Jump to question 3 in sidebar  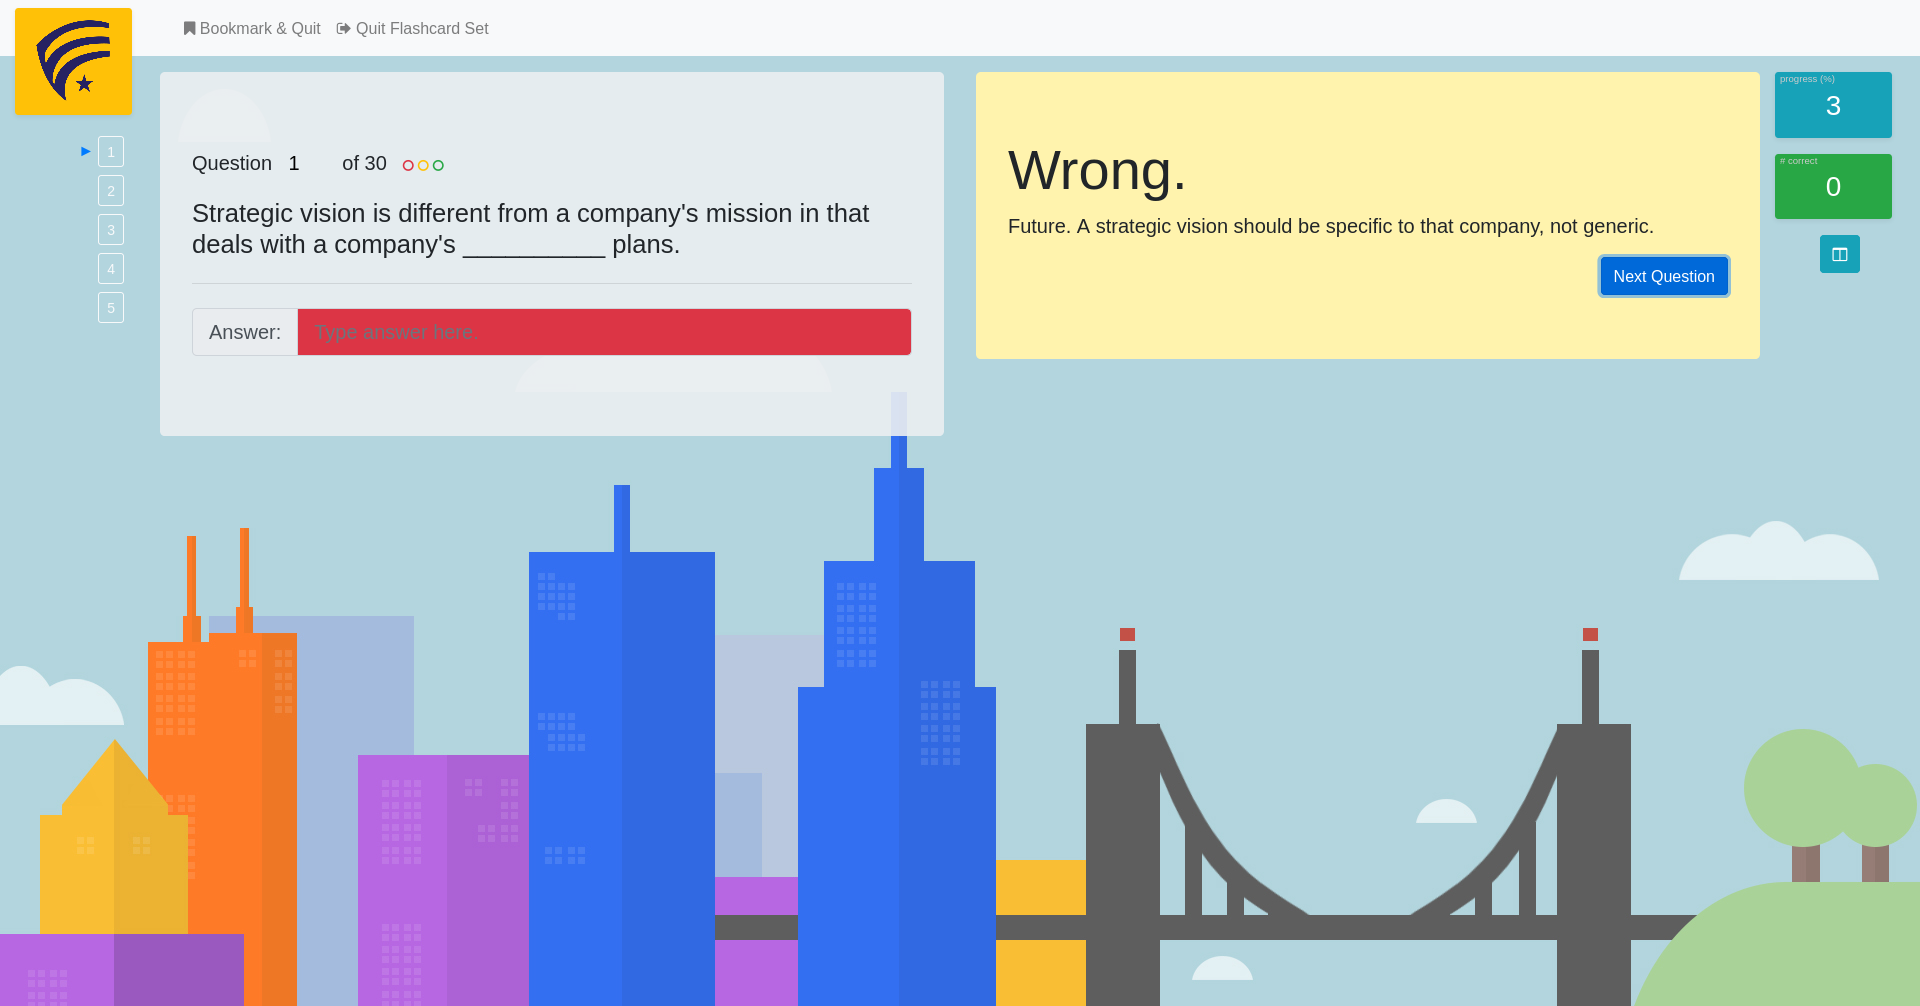pos(111,230)
